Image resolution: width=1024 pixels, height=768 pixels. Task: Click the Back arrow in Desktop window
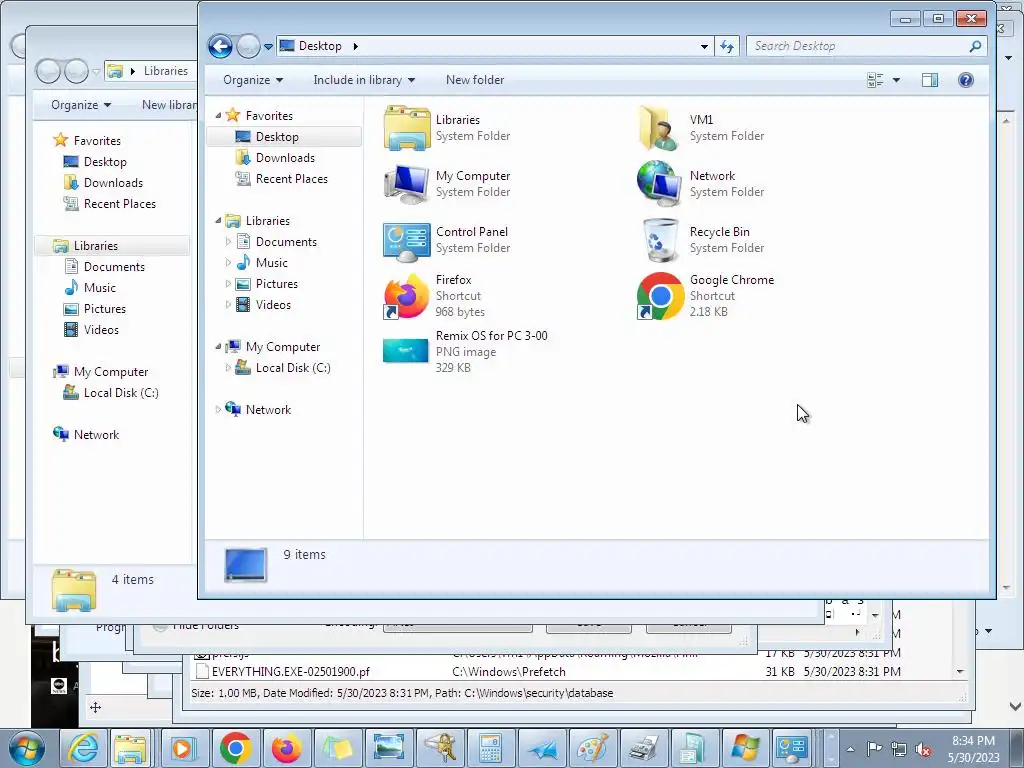[220, 46]
